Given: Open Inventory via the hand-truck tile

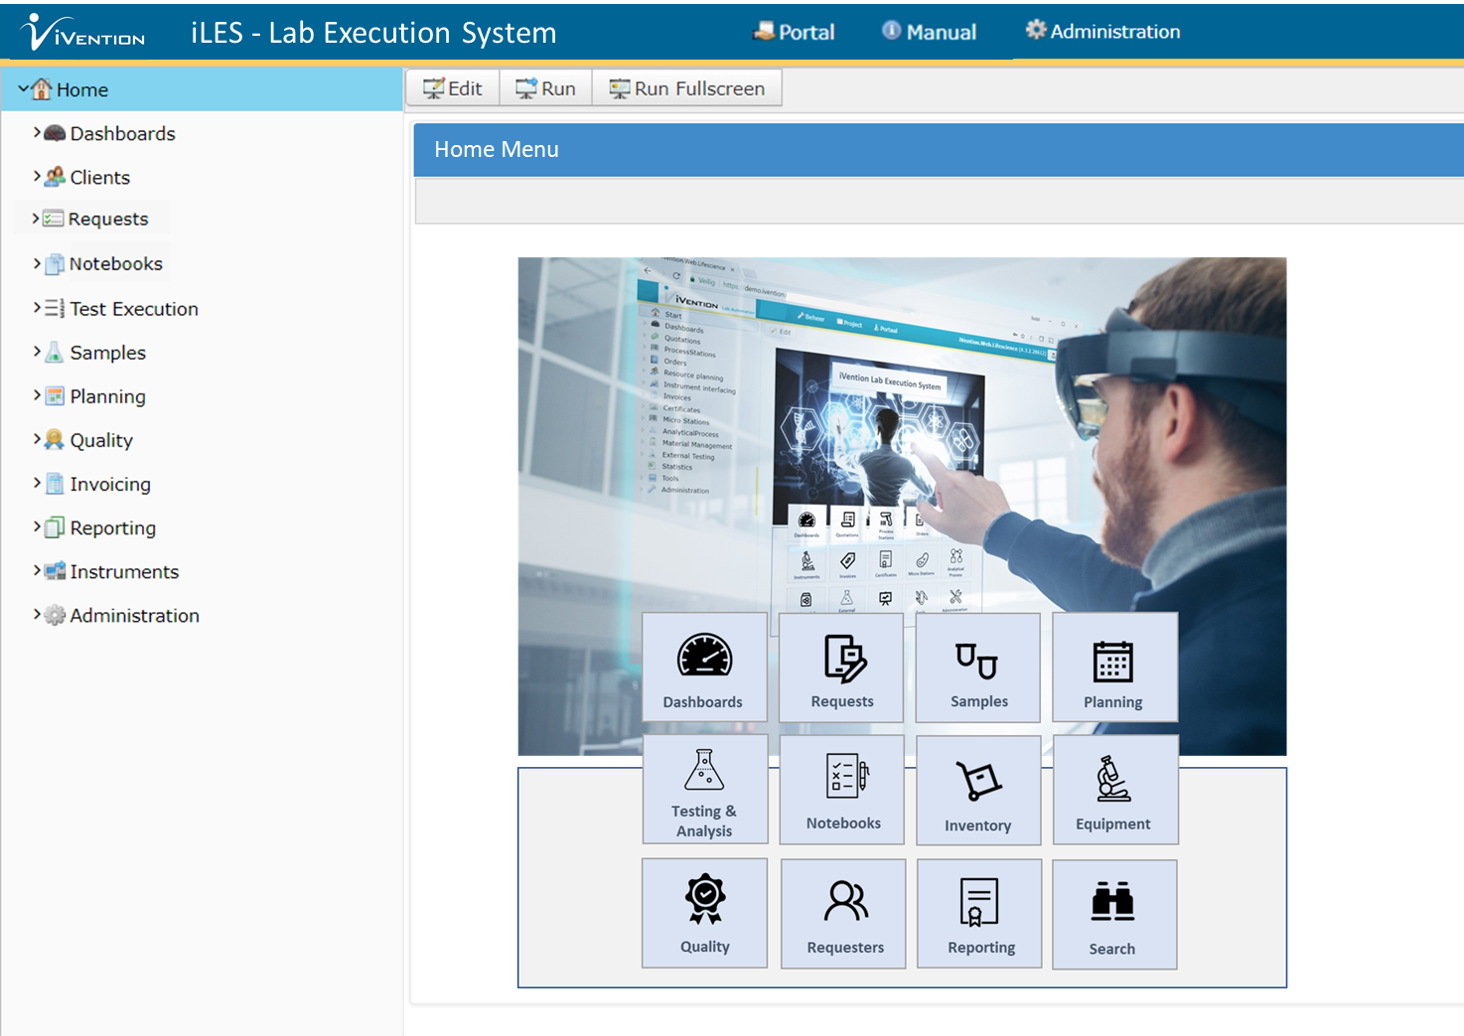Looking at the screenshot, I should pos(978,789).
